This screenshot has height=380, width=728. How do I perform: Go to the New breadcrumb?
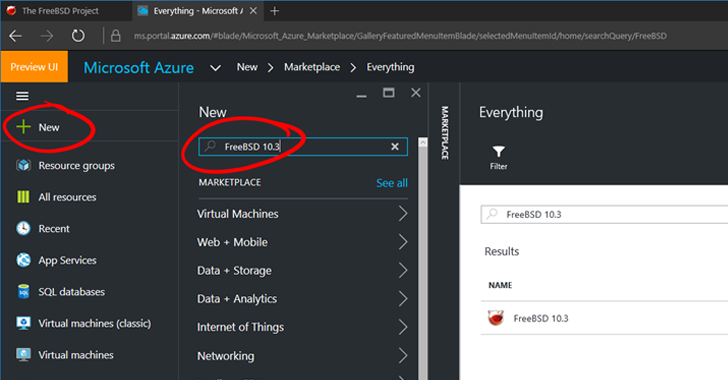point(247,67)
